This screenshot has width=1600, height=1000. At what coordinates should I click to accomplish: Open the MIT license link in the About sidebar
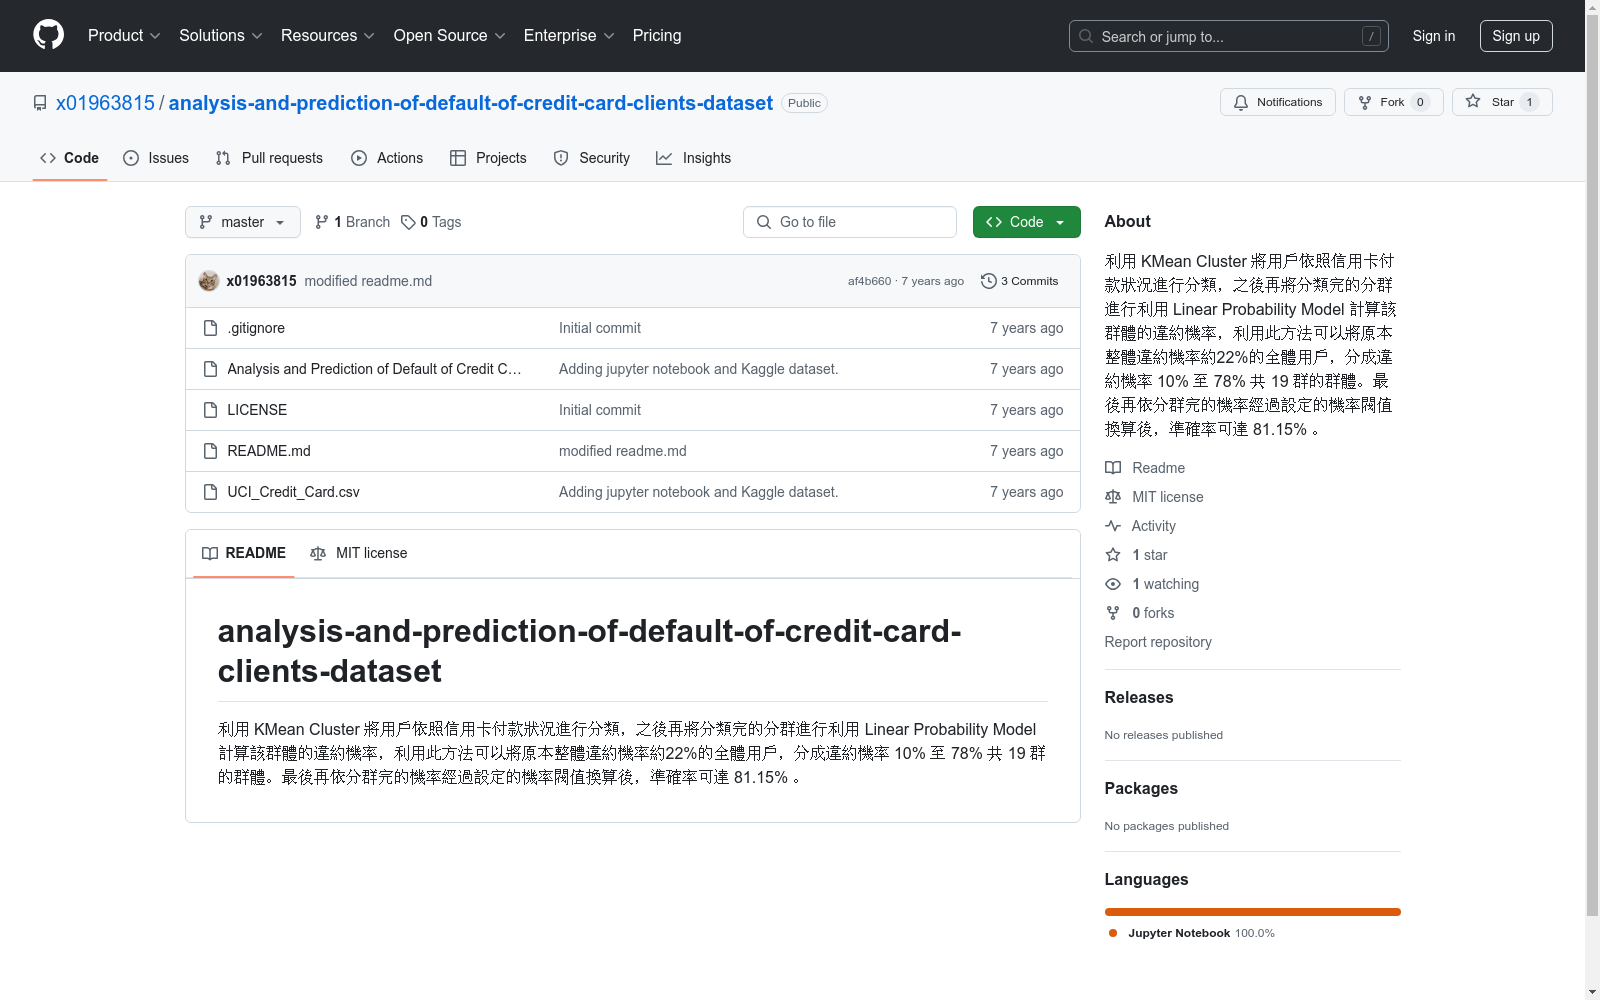1154,497
